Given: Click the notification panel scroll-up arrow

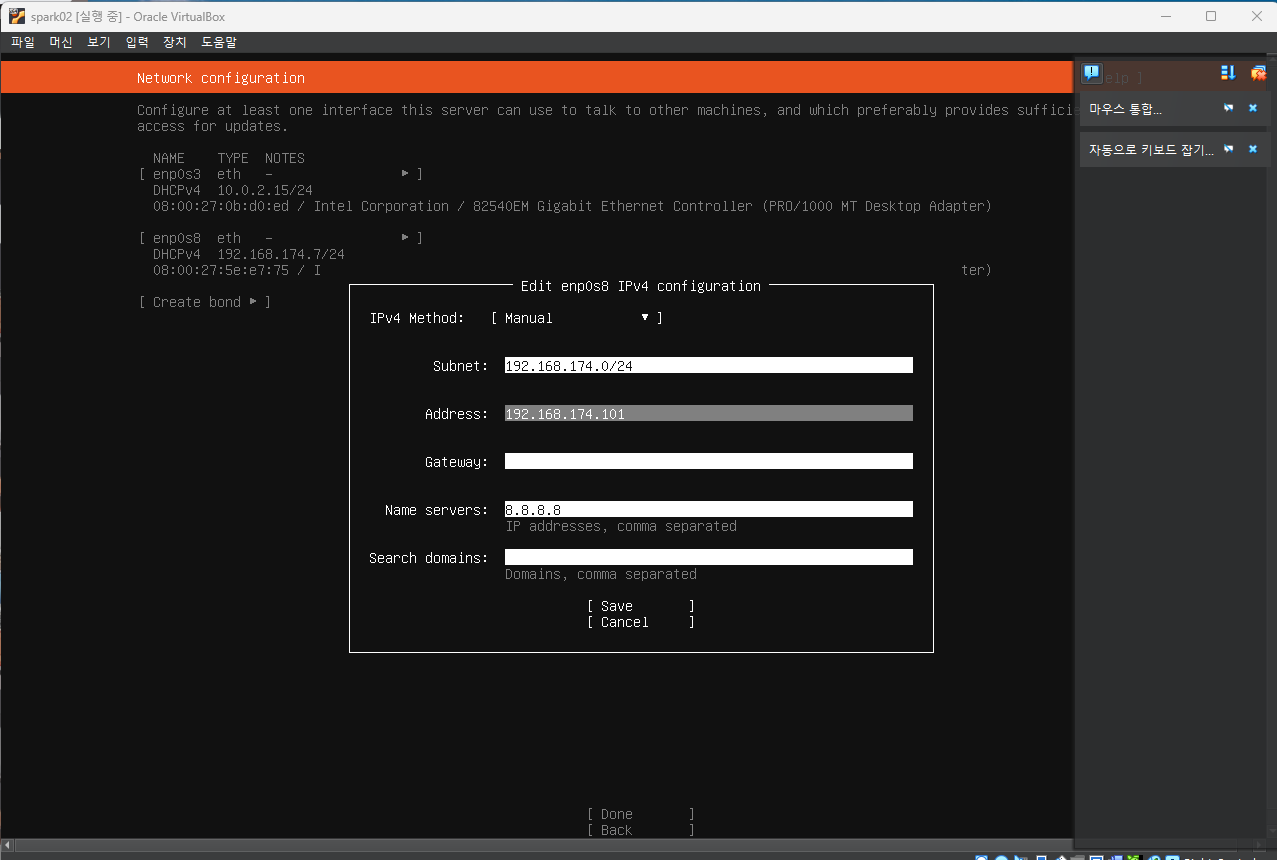Looking at the screenshot, I should coord(1270,62).
